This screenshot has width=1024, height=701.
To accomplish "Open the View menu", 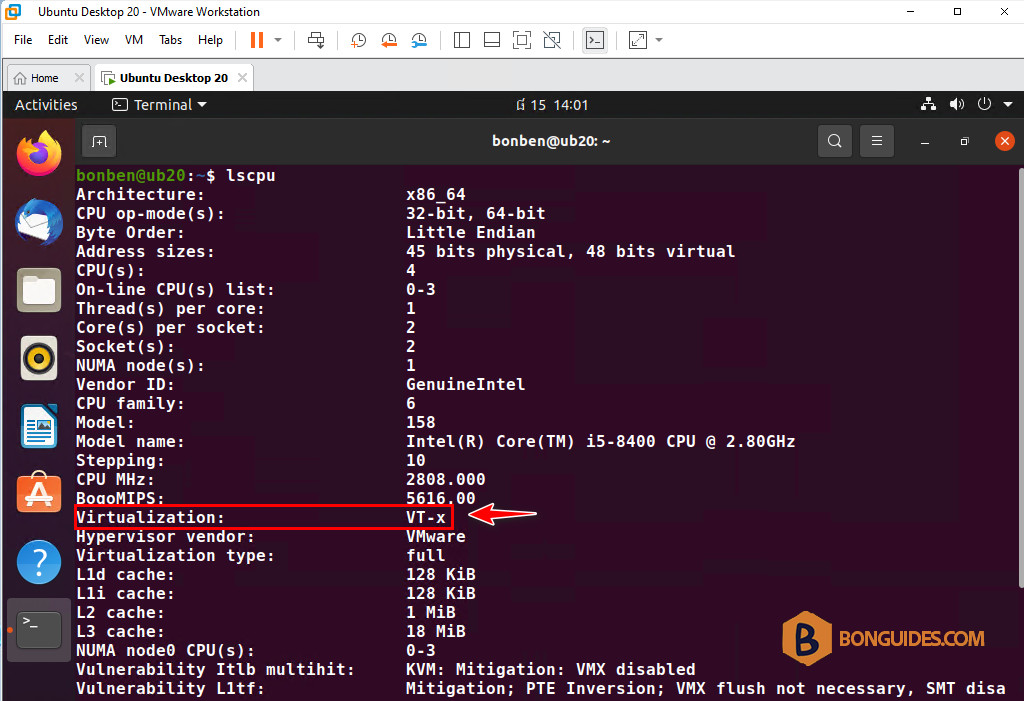I will point(96,40).
